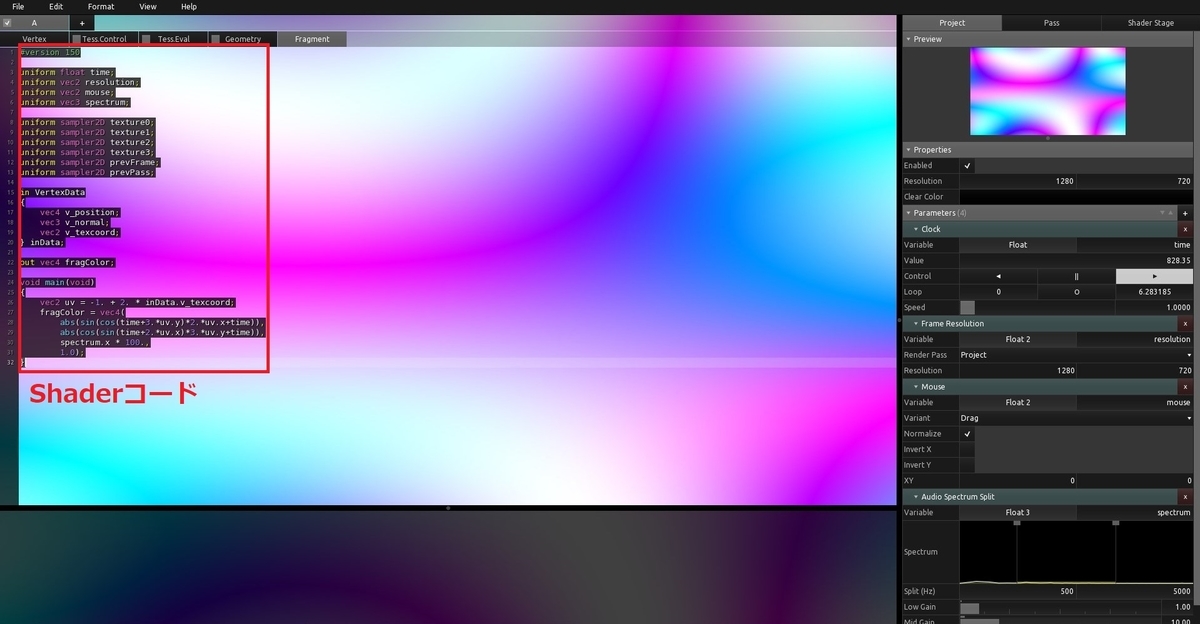Collapse the Preview section
Image resolution: width=1200 pixels, height=624 pixels.
[x=908, y=39]
